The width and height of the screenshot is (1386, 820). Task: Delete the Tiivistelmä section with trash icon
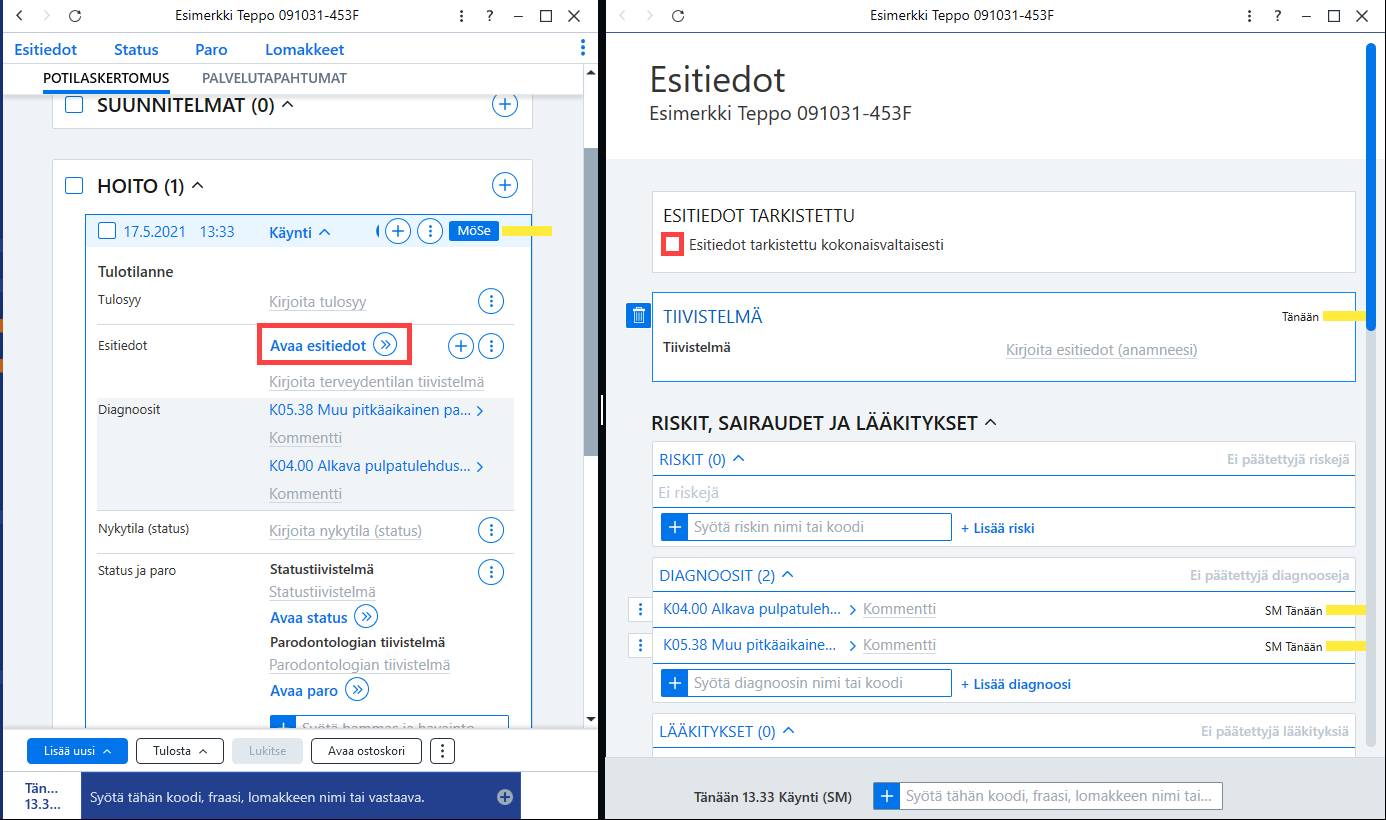639,315
